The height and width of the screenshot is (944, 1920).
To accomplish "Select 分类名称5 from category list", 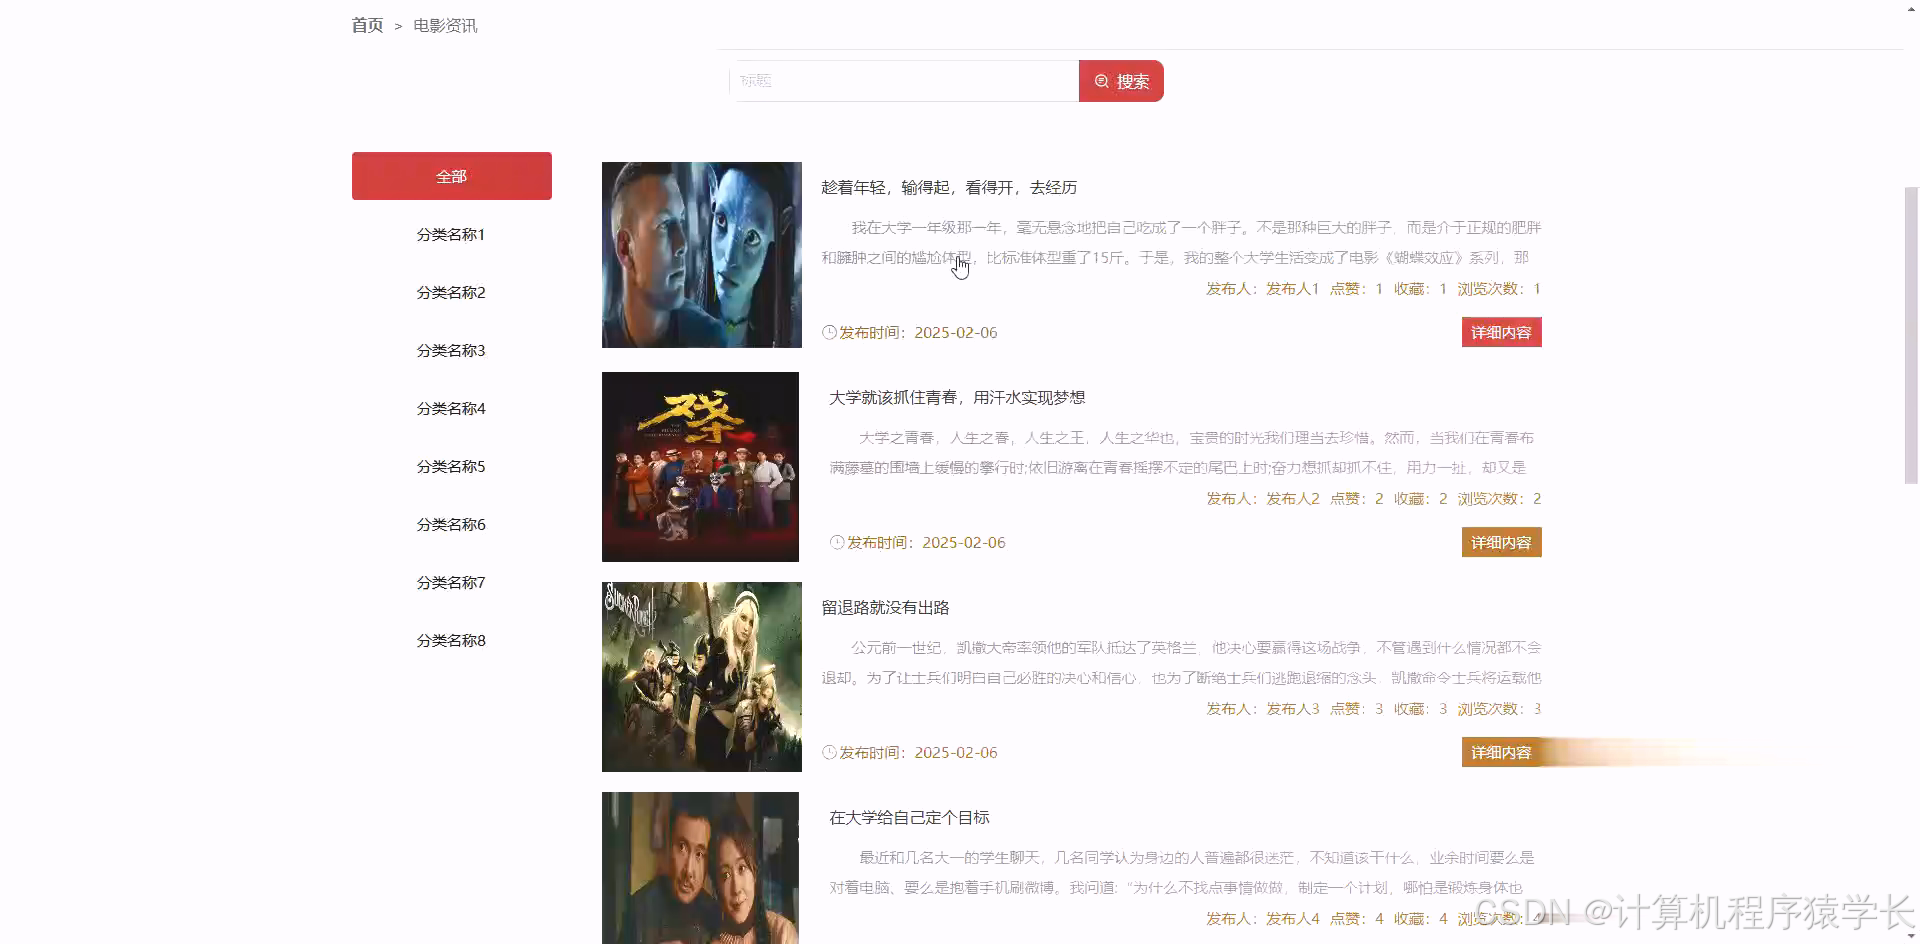I will tap(451, 466).
